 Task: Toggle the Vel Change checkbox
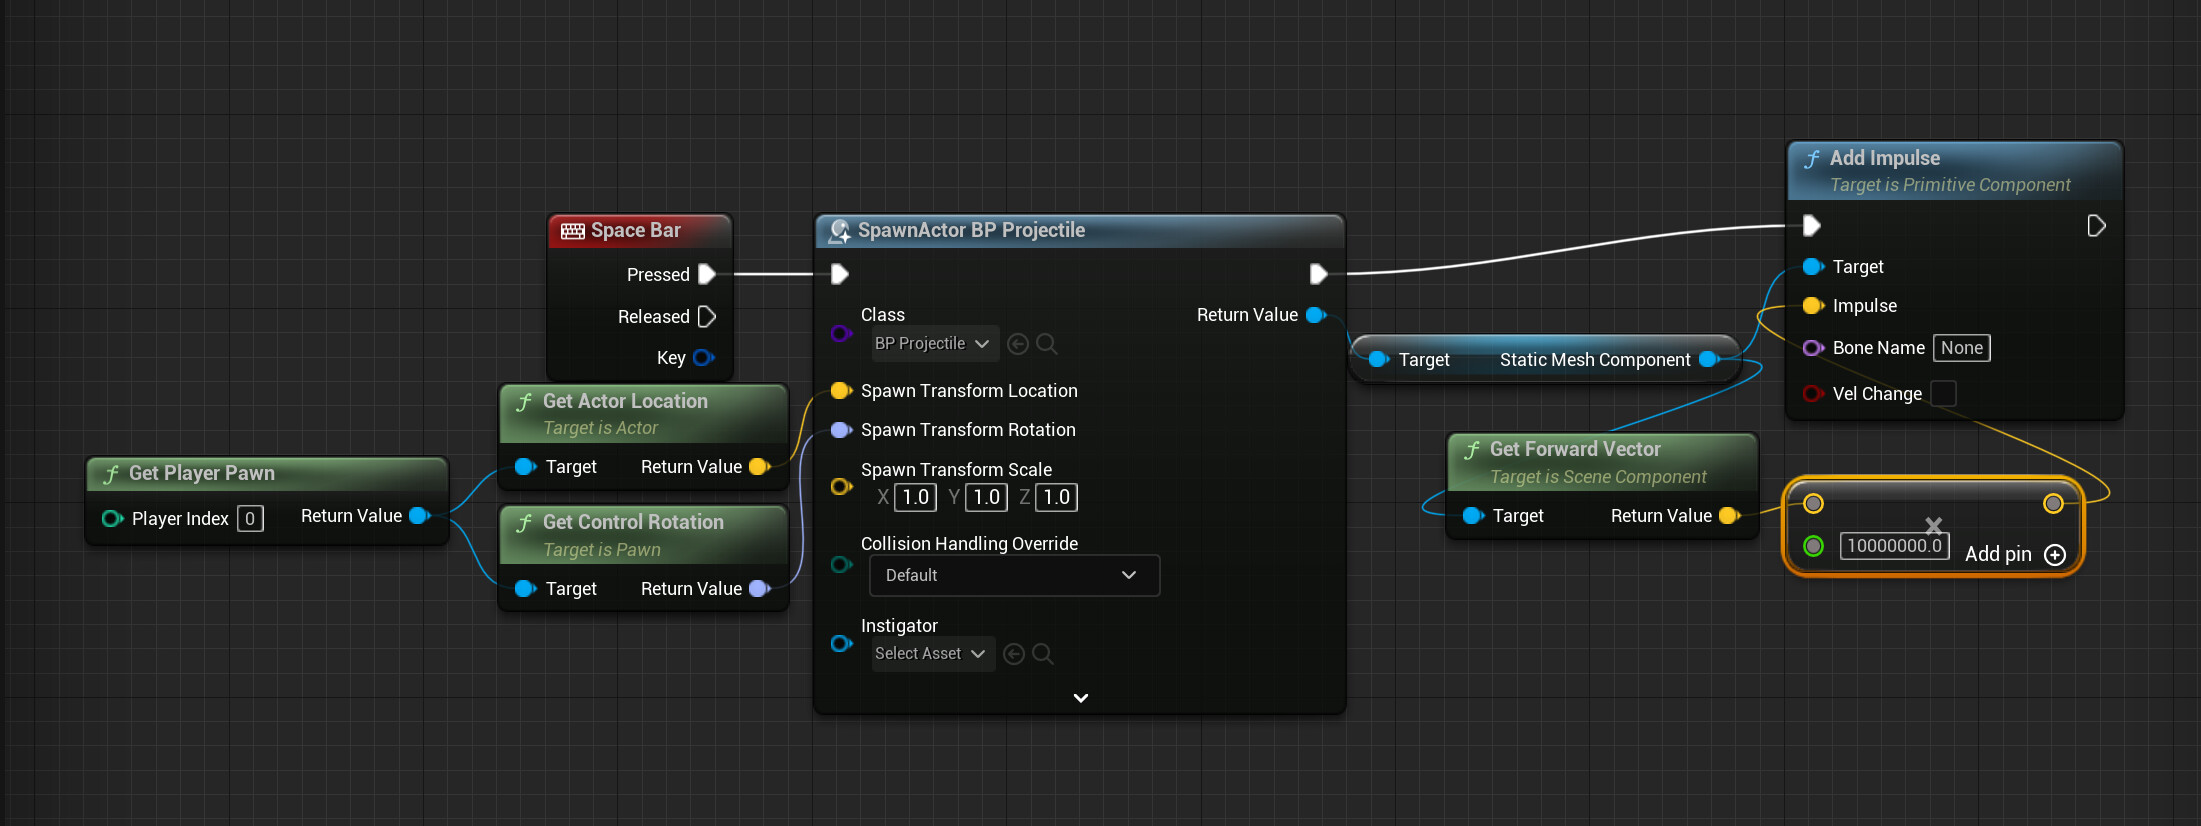1943,394
